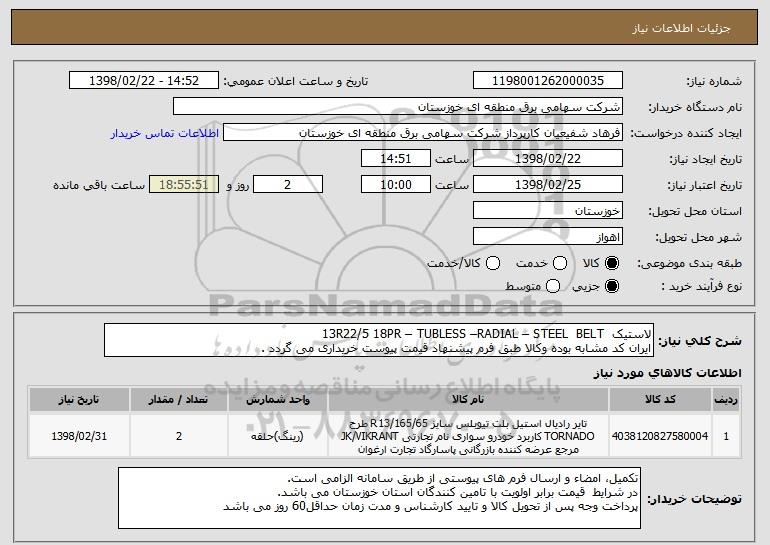The image size is (770, 545).
Task: Click the اطلاعات کالاهای مورد نیاز section heading
Action: coord(667,374)
